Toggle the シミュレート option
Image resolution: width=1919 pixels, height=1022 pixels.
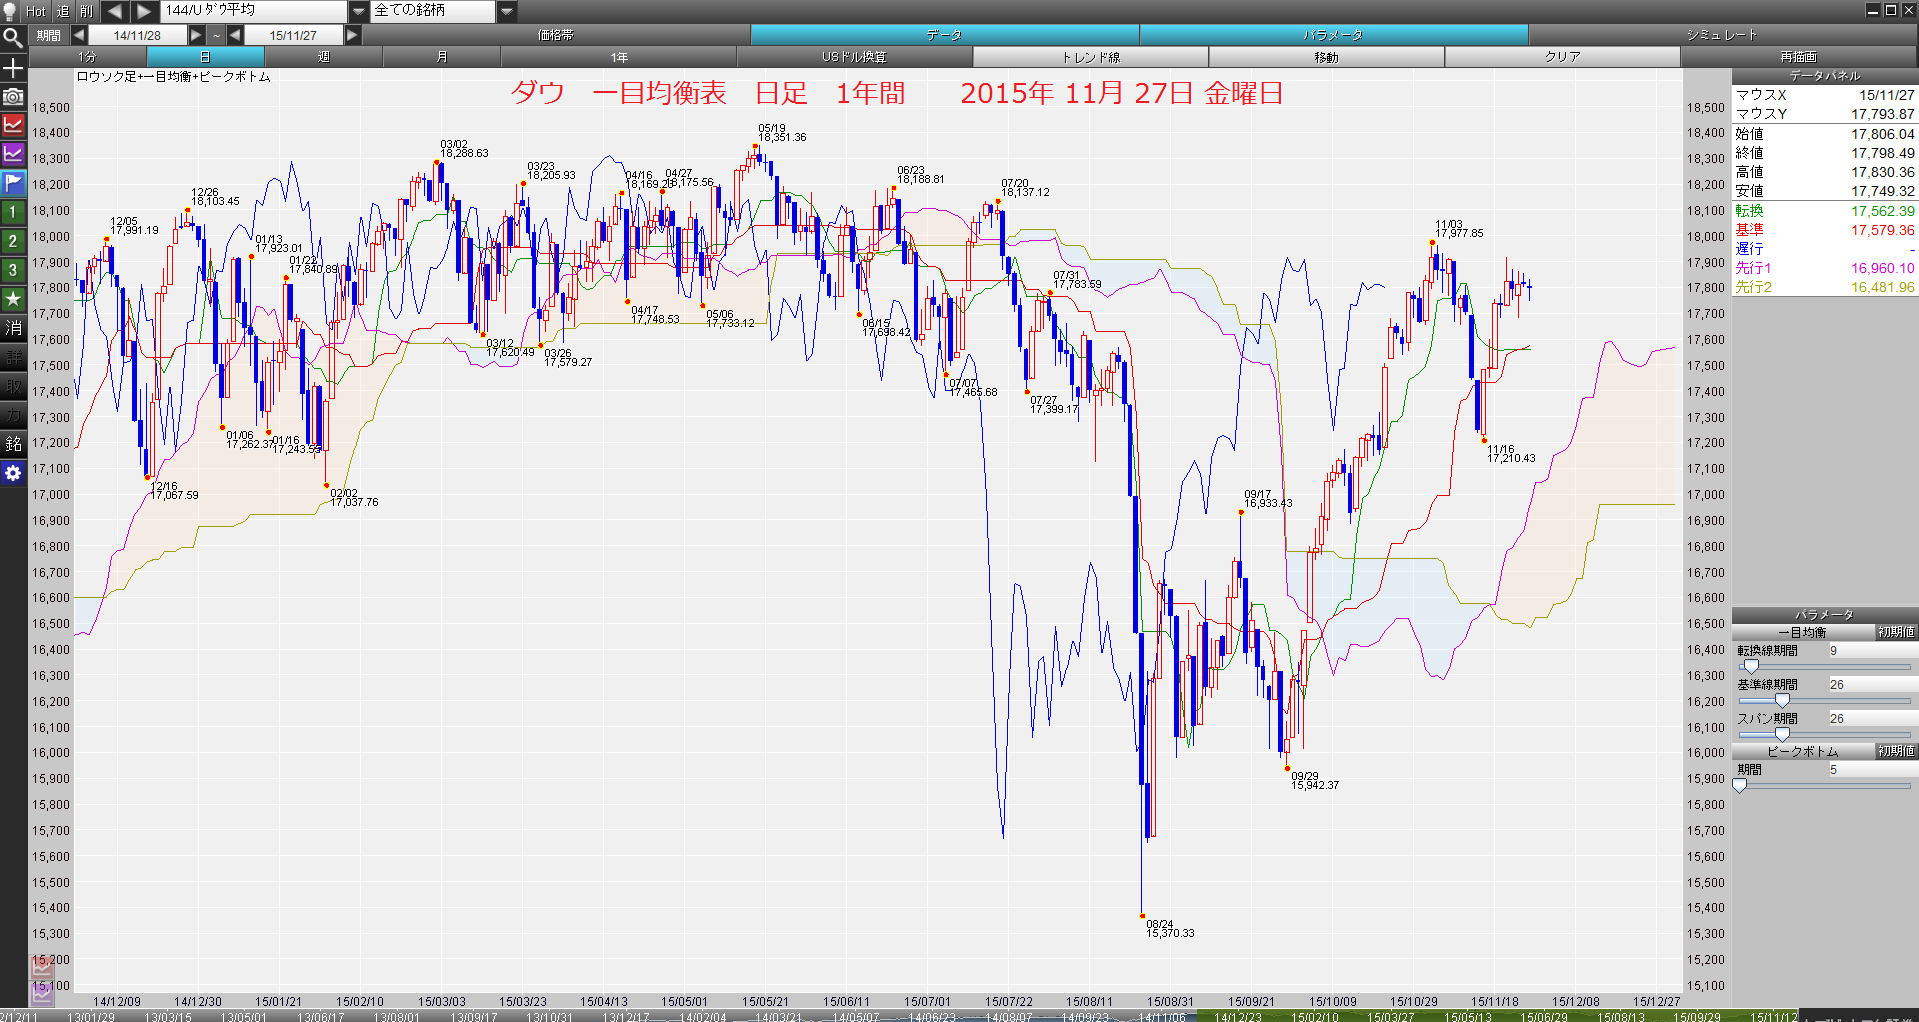[x=1722, y=35]
